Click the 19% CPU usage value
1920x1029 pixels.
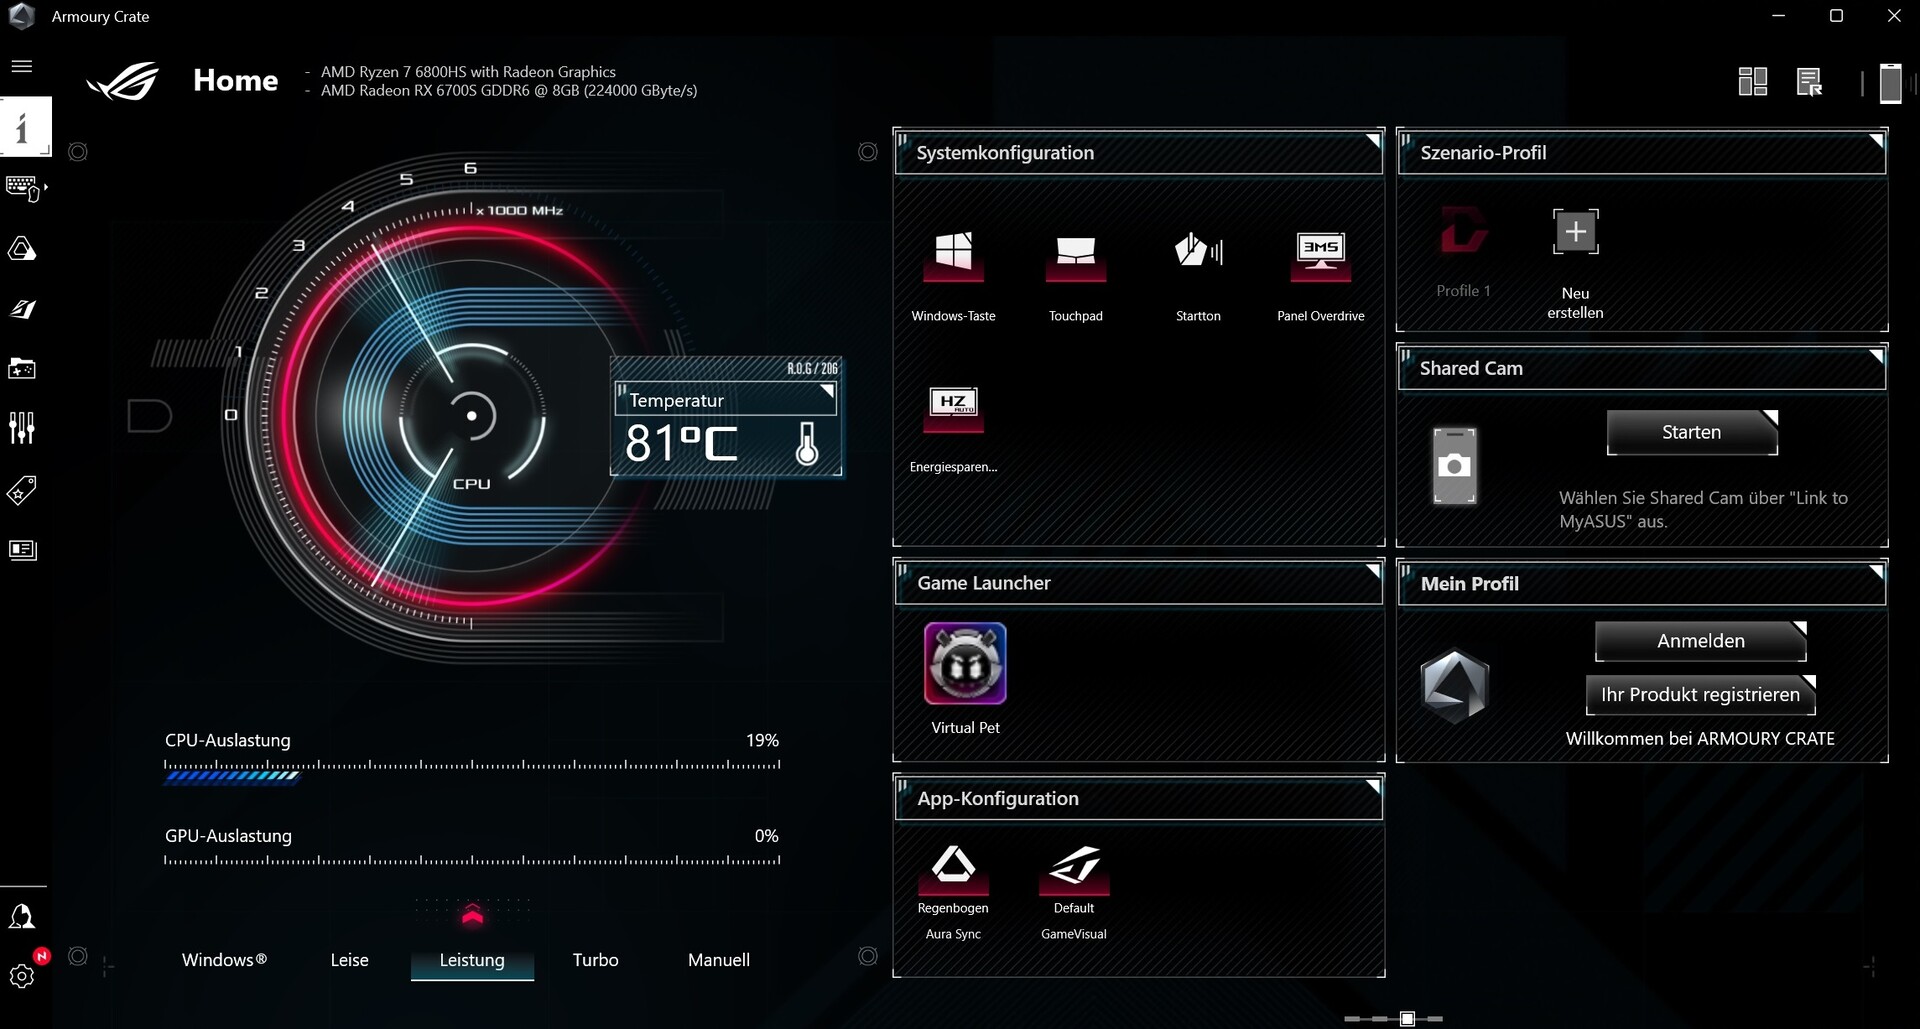[x=762, y=740]
